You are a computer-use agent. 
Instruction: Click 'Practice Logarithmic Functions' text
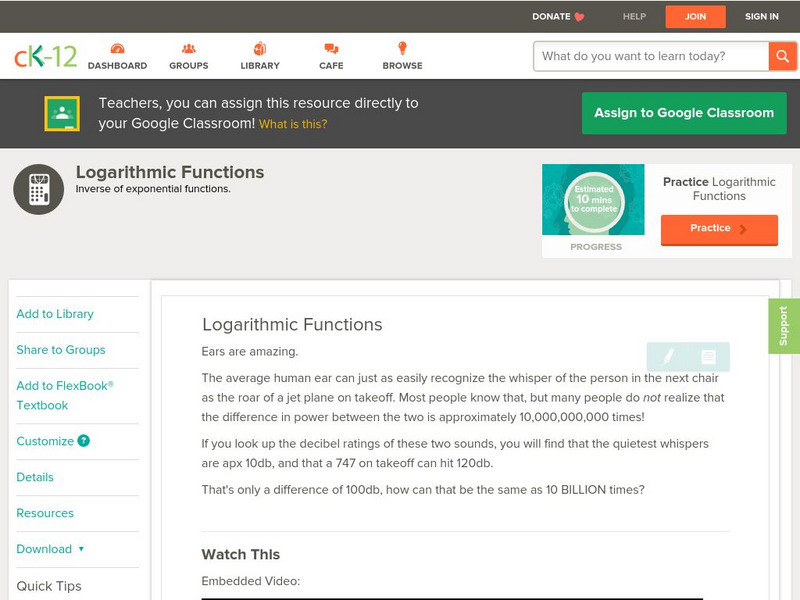[719, 189]
